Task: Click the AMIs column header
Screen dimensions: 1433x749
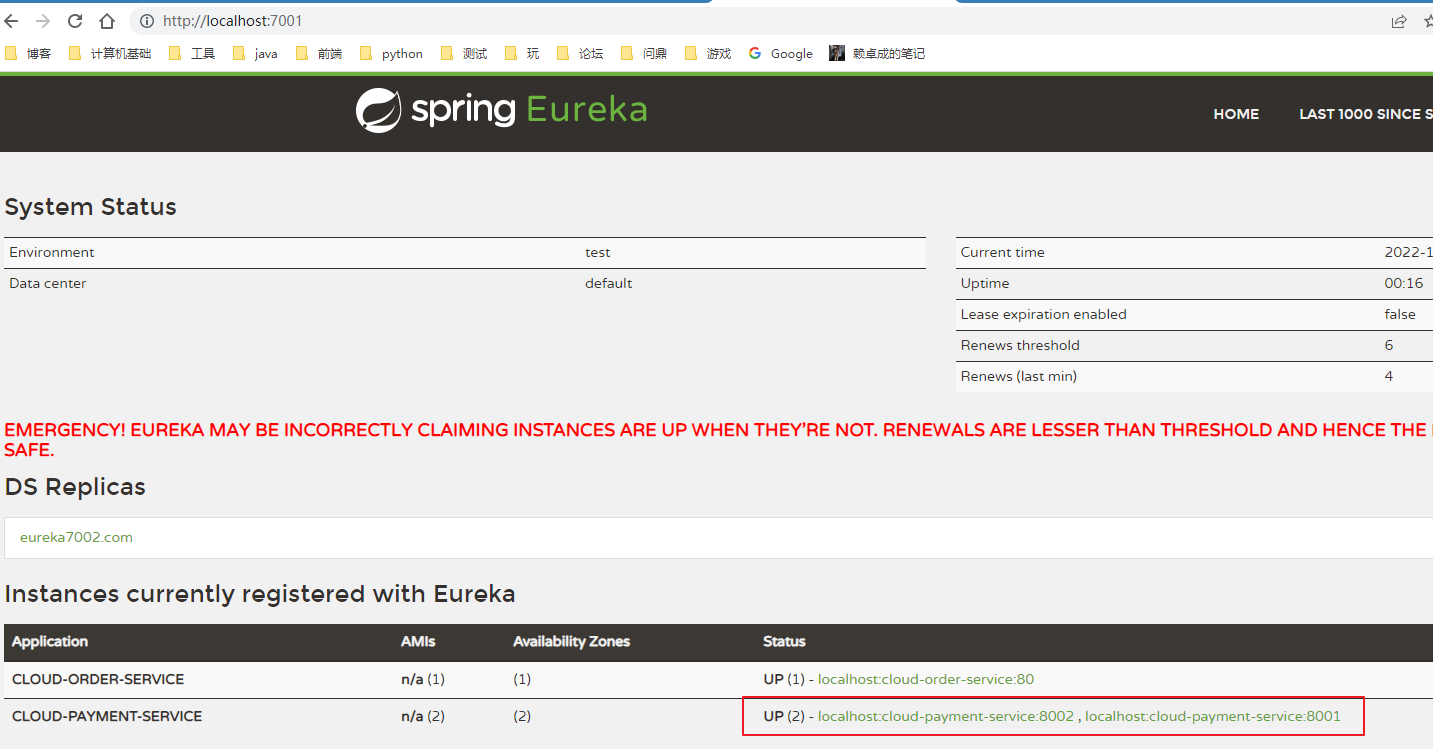Action: pyautogui.click(x=418, y=641)
